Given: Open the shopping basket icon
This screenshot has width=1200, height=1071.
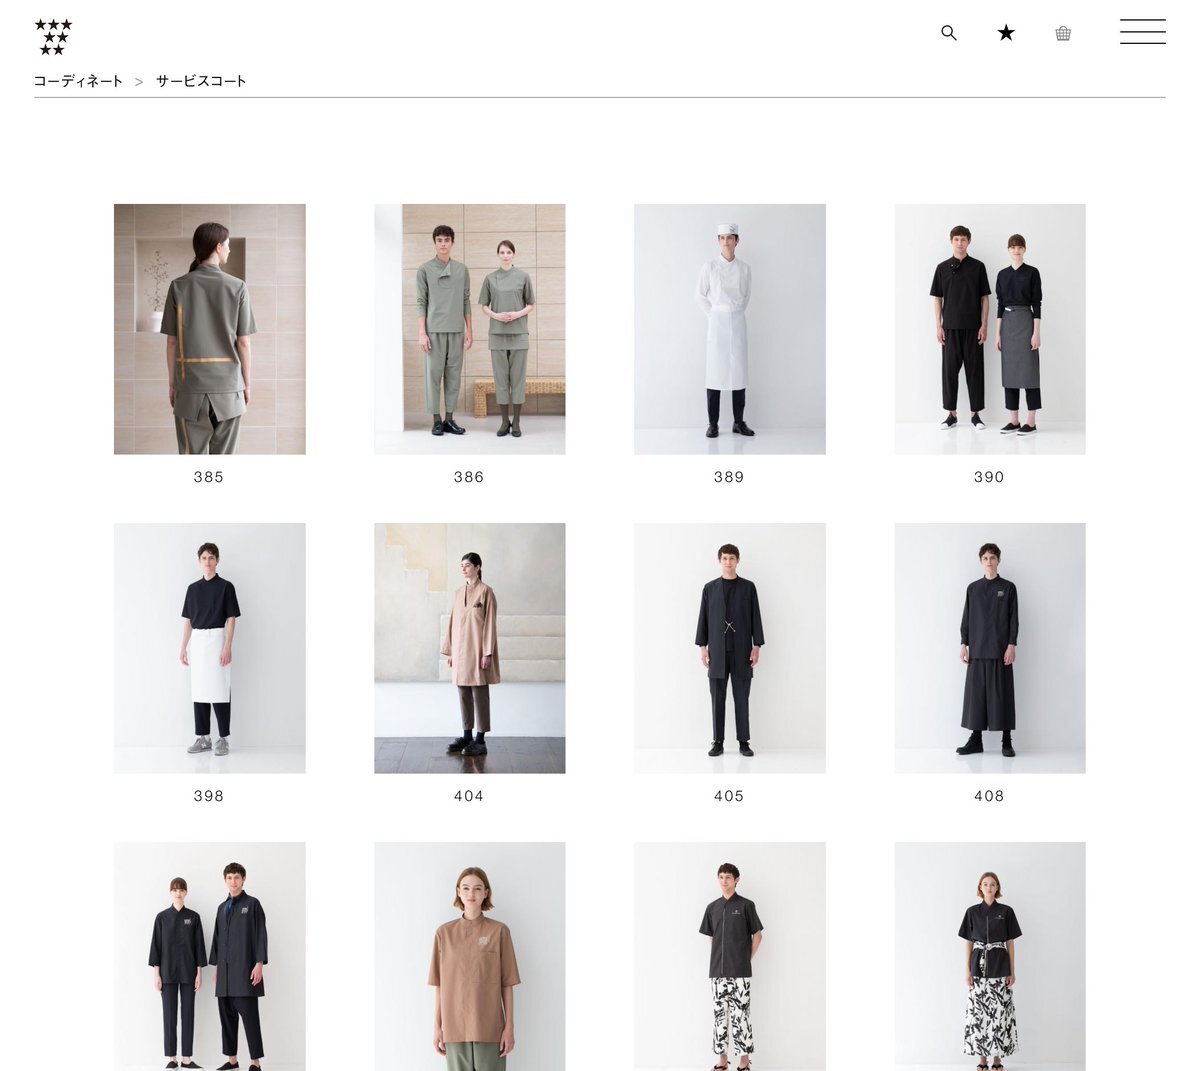Looking at the screenshot, I should point(1063,33).
